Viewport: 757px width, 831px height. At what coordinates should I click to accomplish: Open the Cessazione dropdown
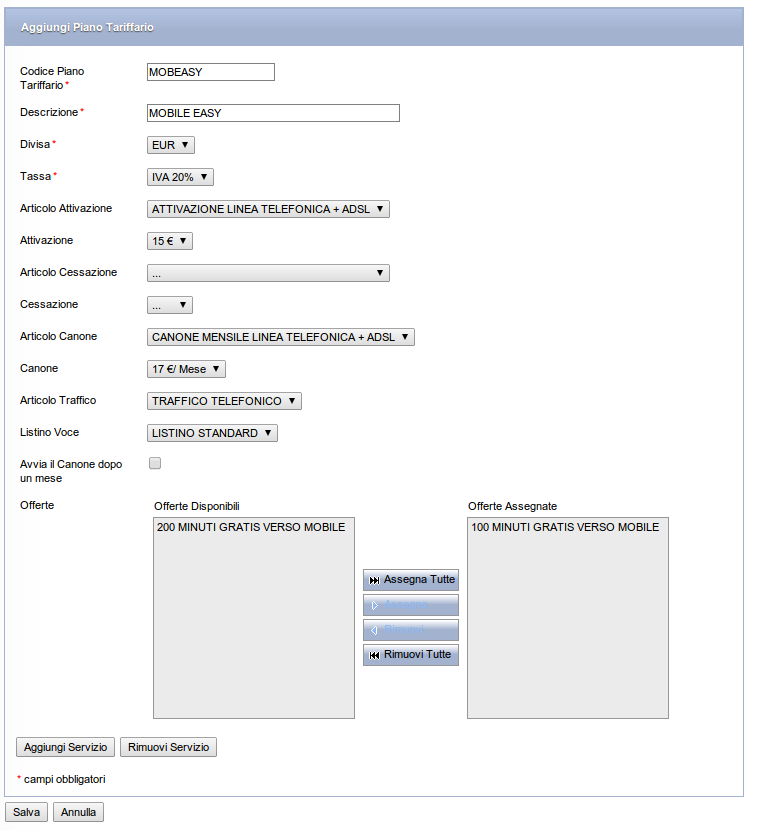point(170,305)
